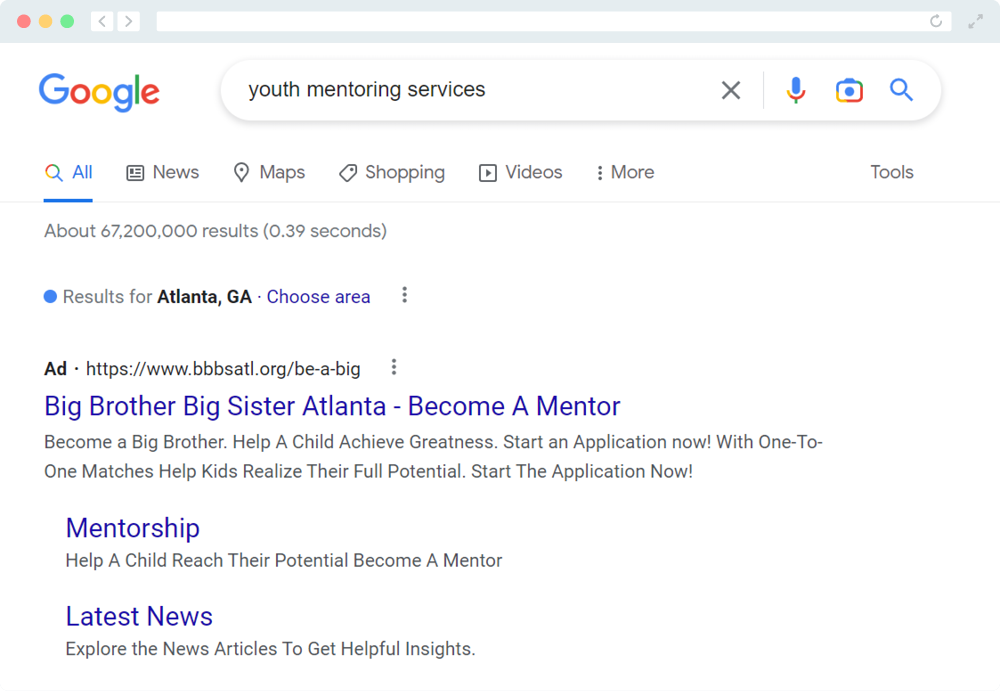The image size is (1000, 691).
Task: Start voice search with the microphone icon
Action: 795,90
